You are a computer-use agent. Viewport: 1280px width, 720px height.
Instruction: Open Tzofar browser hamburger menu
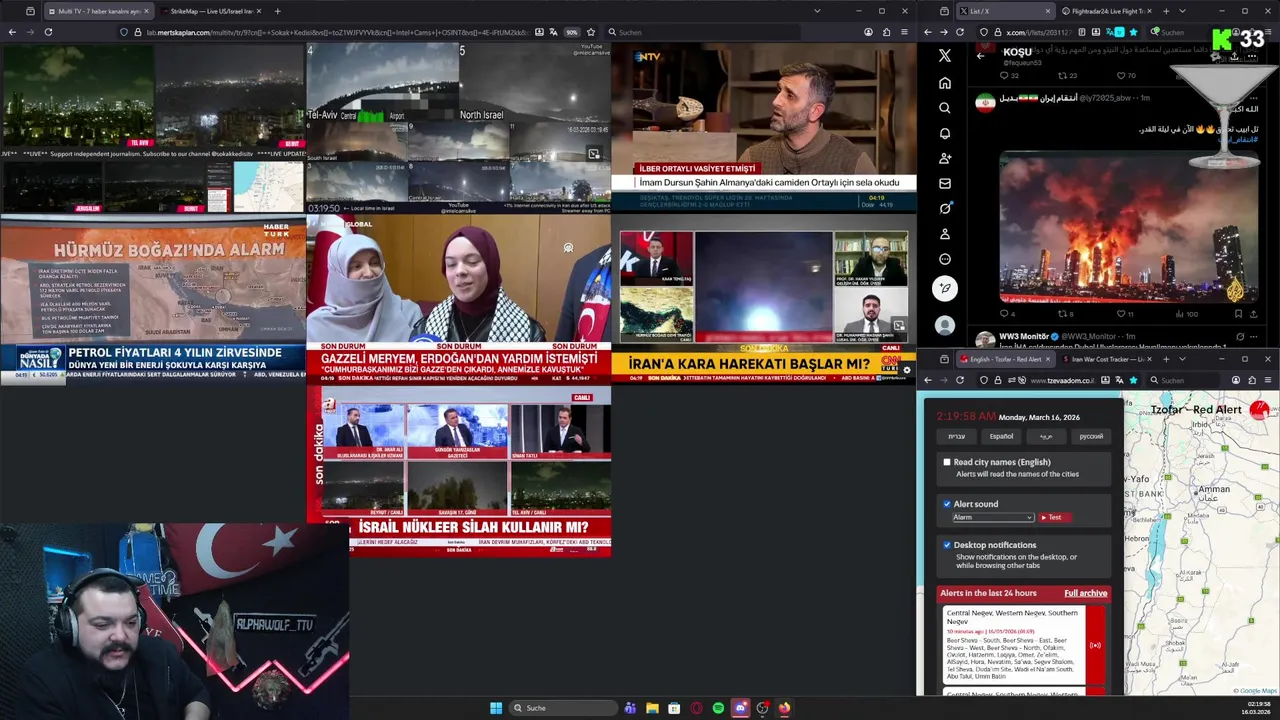click(x=1268, y=380)
